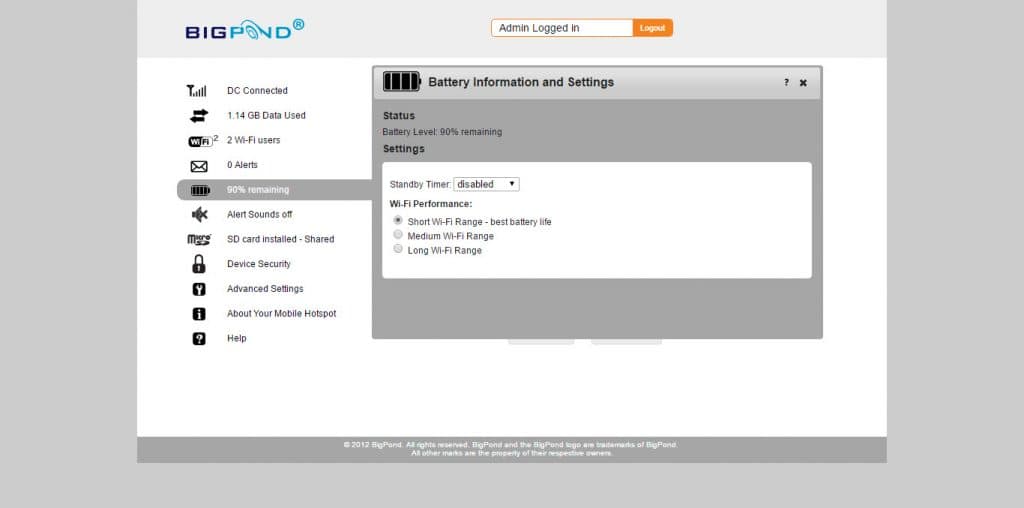The height and width of the screenshot is (508, 1024).
Task: Click the question mark help in dialog header
Action: tap(786, 82)
